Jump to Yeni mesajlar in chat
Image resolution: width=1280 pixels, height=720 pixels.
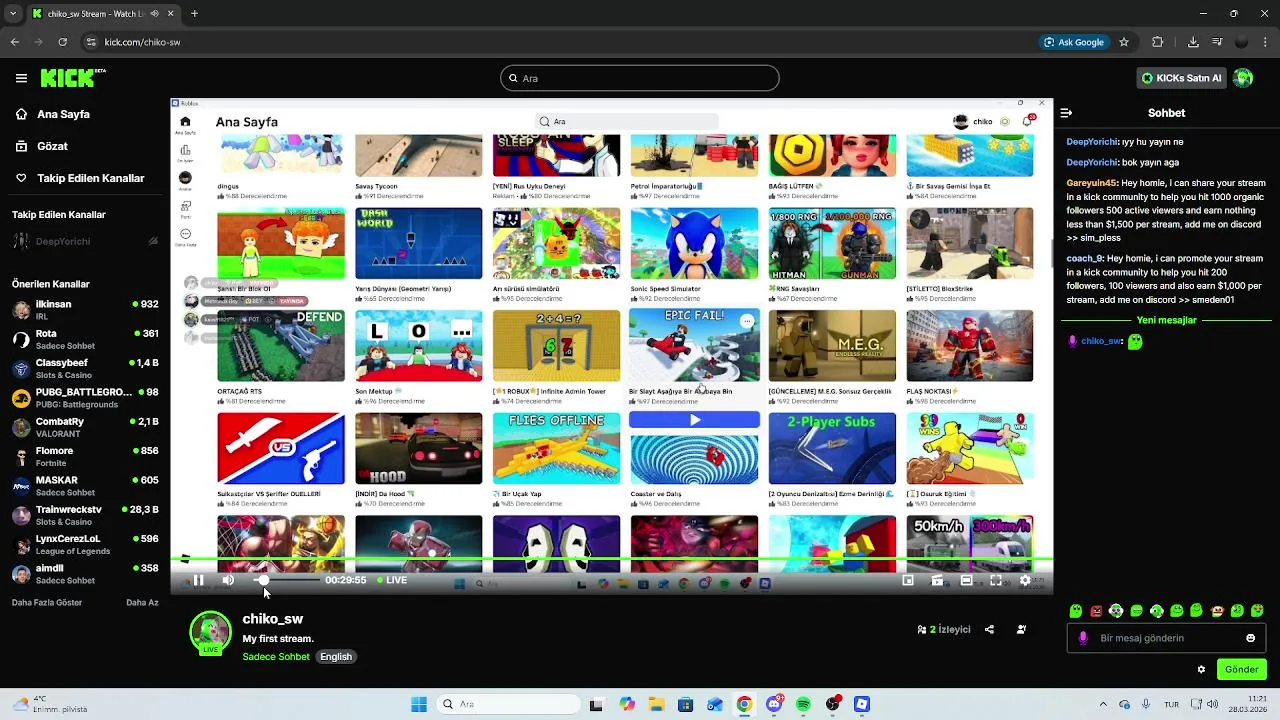tap(1166, 320)
